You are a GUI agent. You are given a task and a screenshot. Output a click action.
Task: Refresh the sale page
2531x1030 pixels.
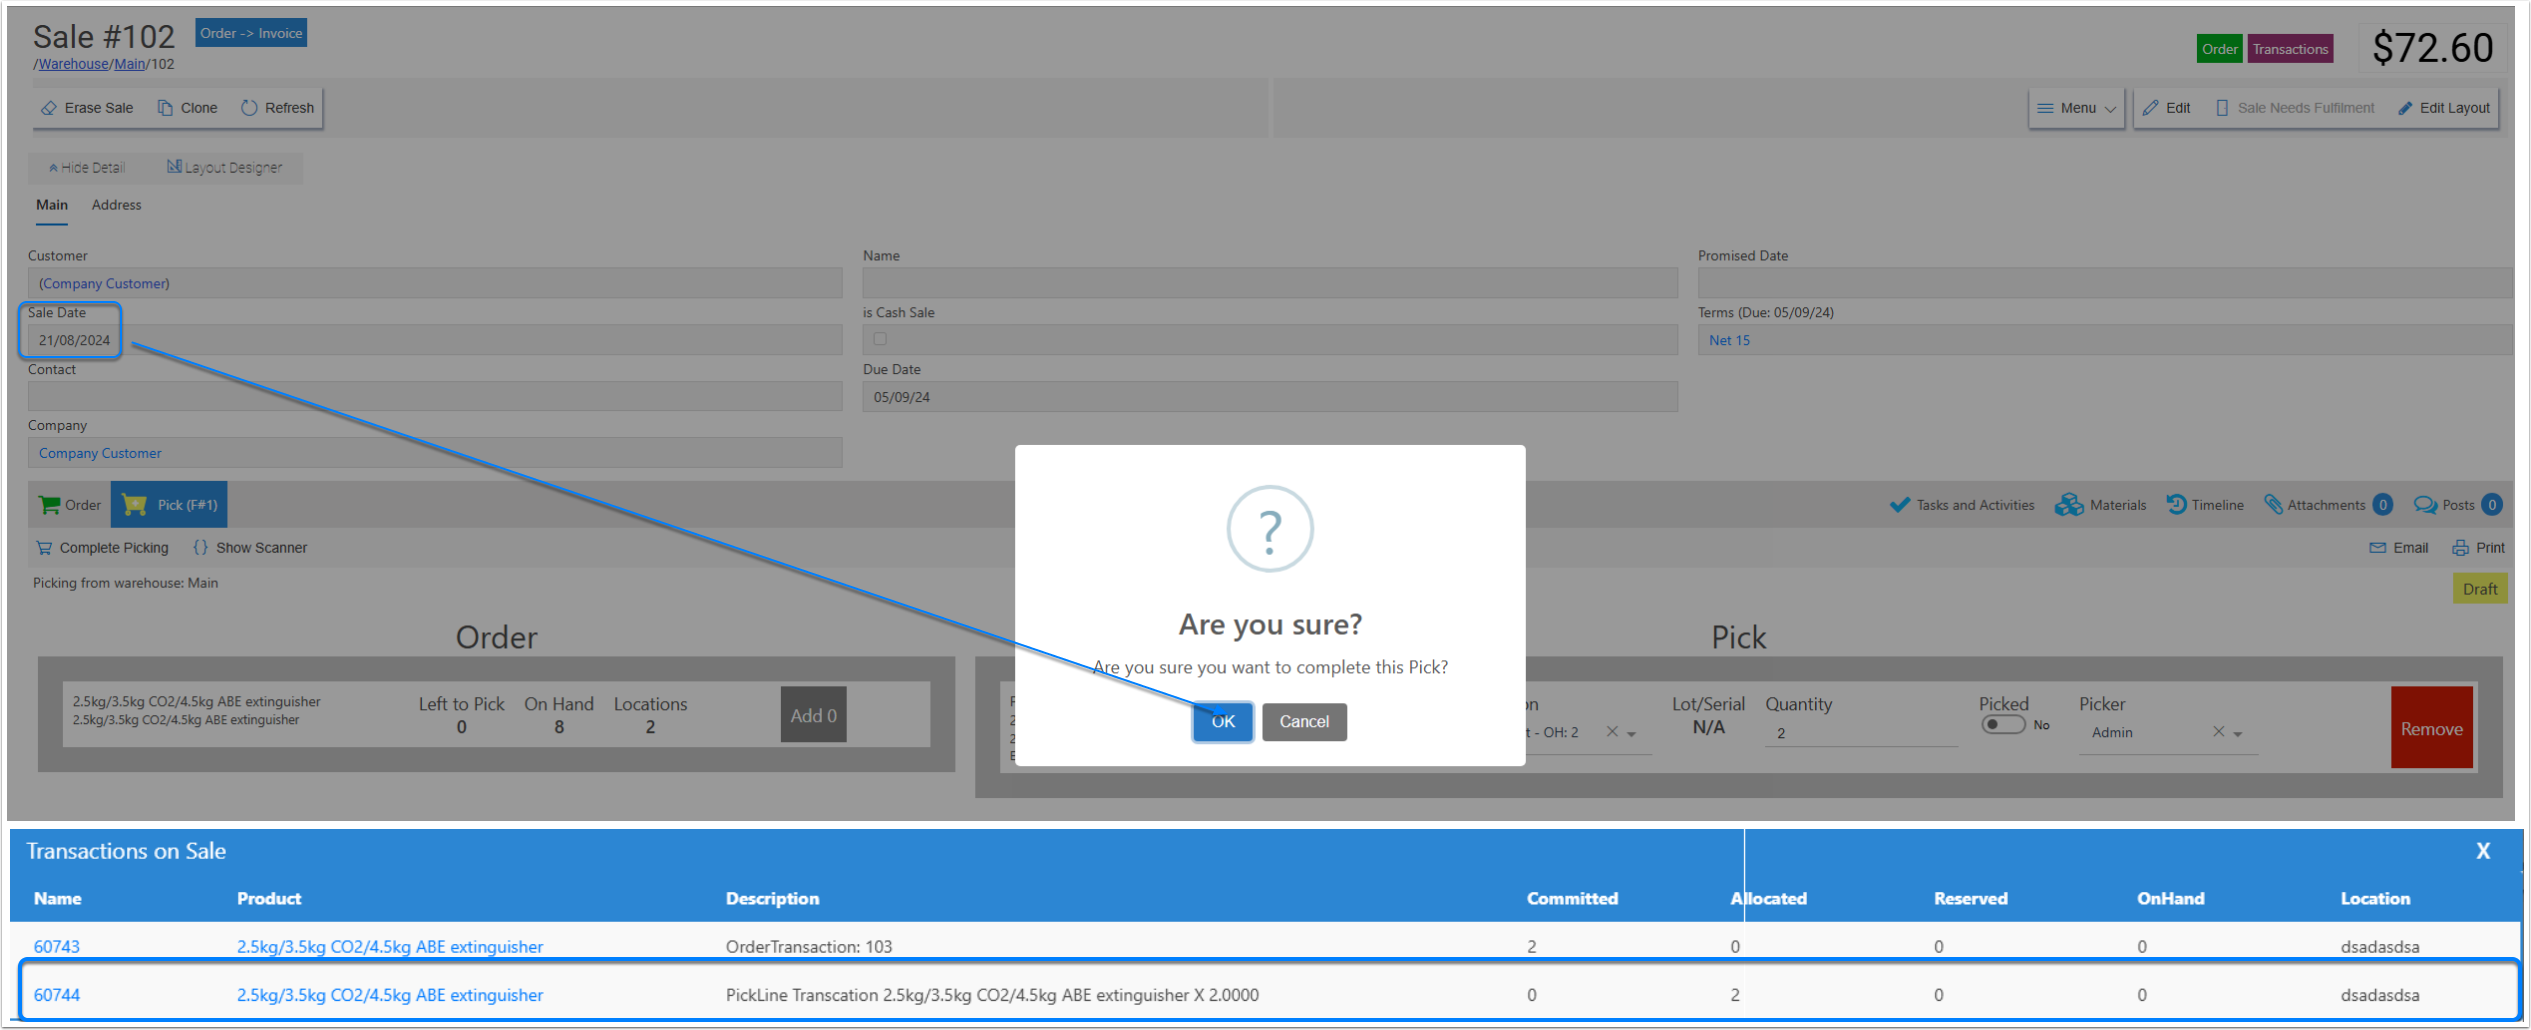click(x=249, y=108)
